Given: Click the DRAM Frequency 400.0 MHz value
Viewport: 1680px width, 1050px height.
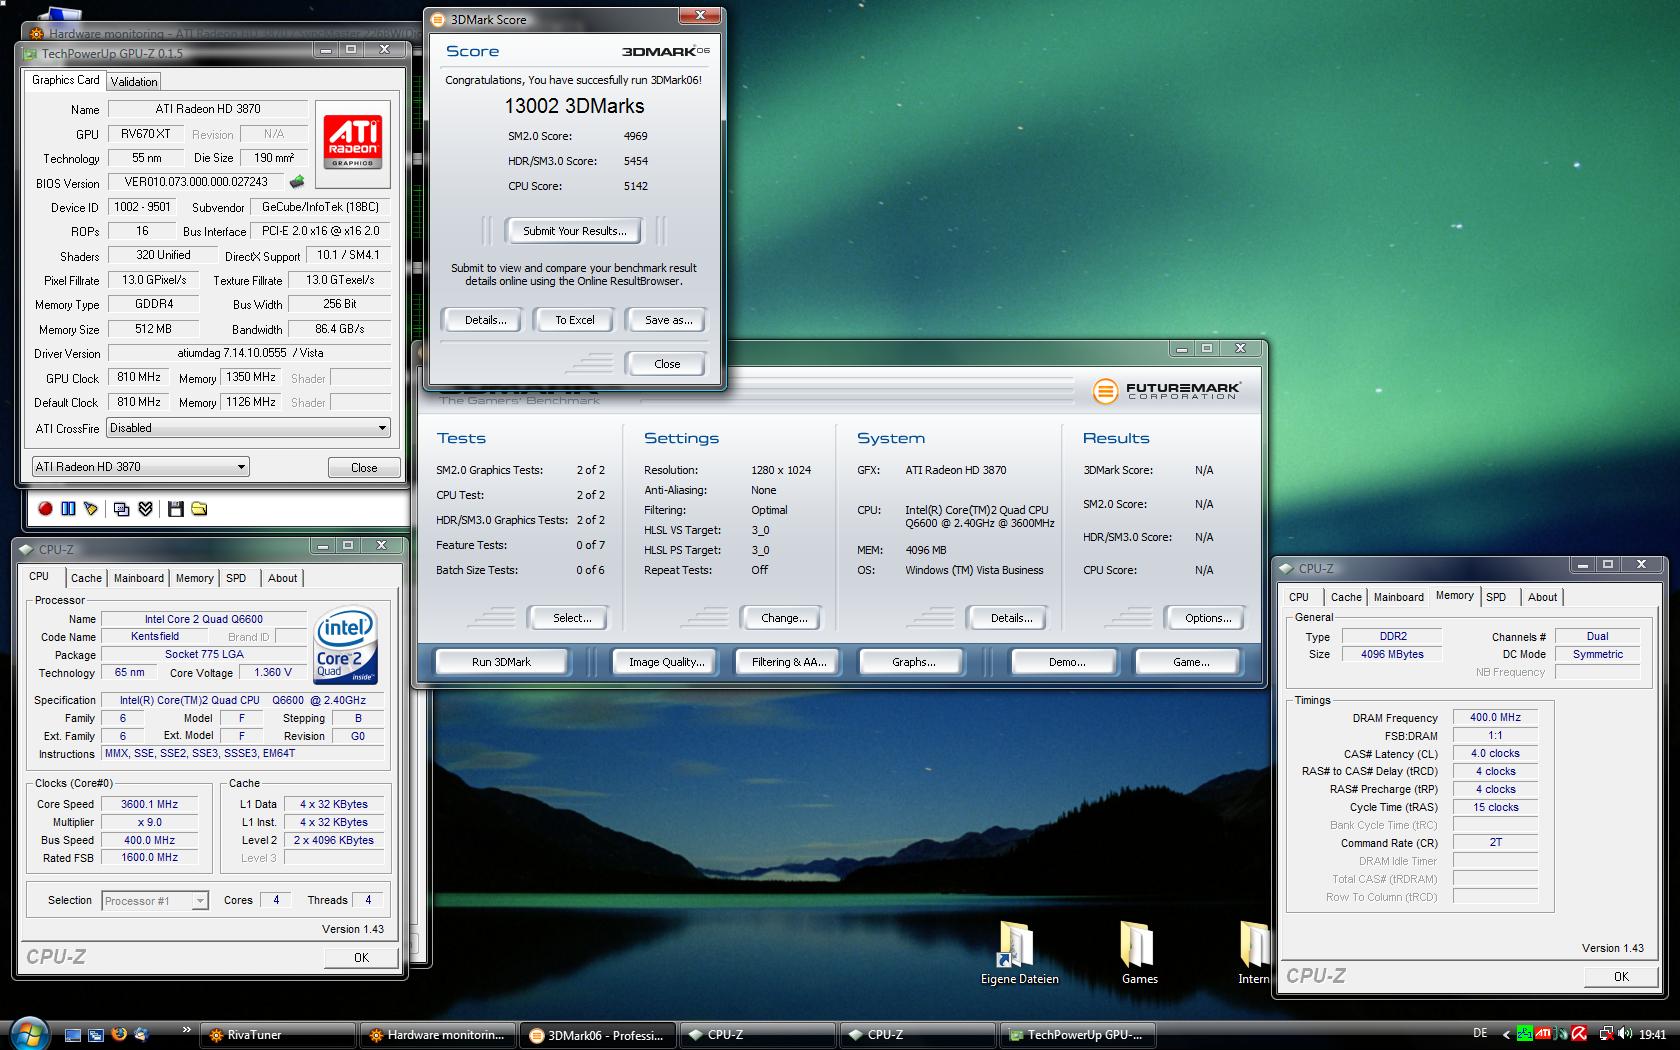Looking at the screenshot, I should pos(1495,717).
